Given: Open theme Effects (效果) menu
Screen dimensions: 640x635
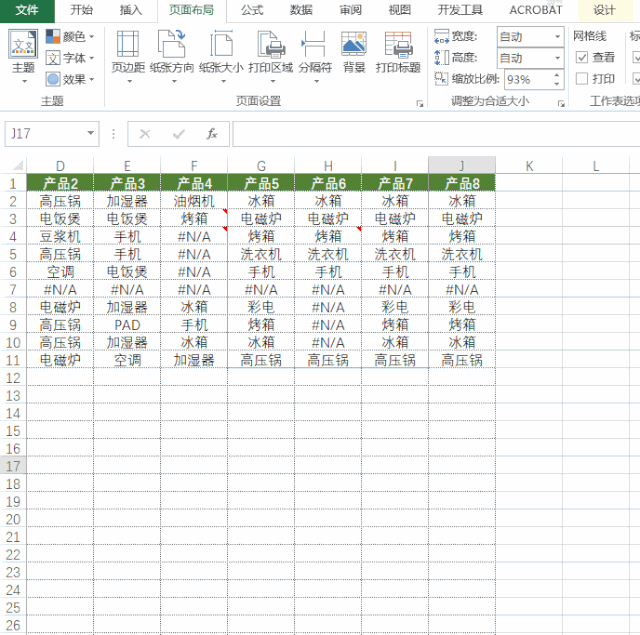Looking at the screenshot, I should point(69,79).
